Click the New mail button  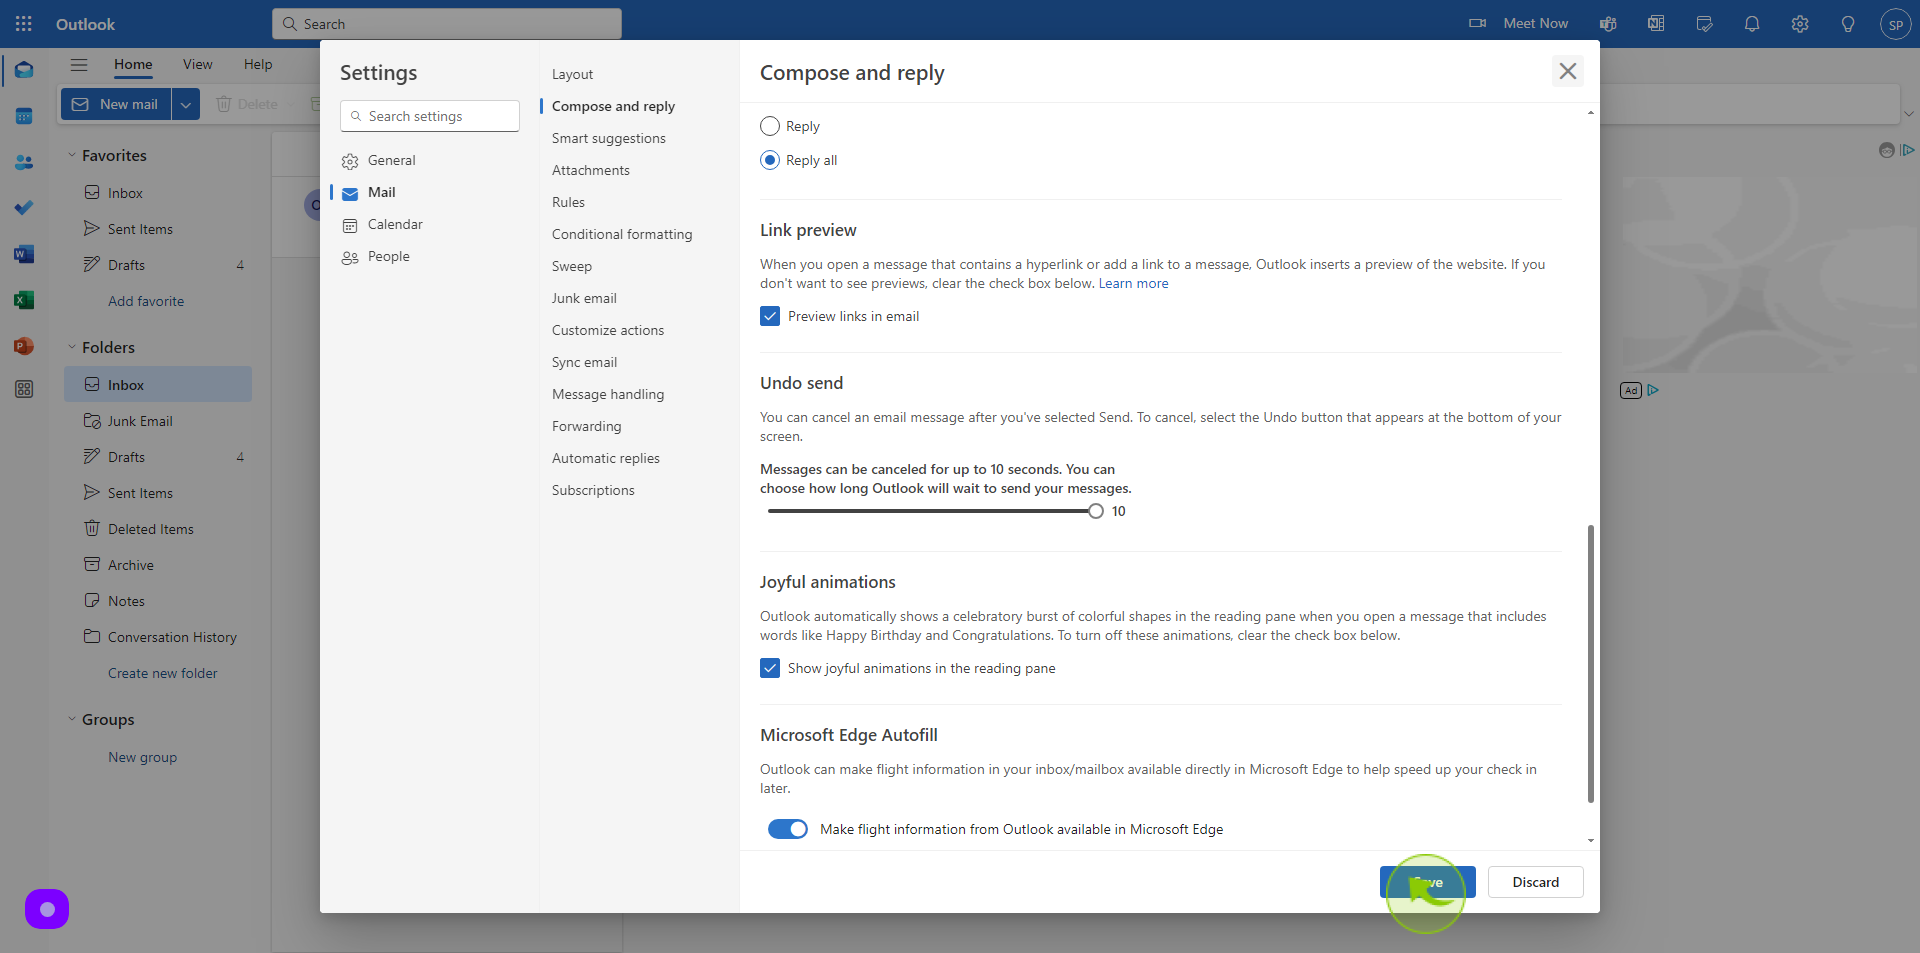(117, 104)
